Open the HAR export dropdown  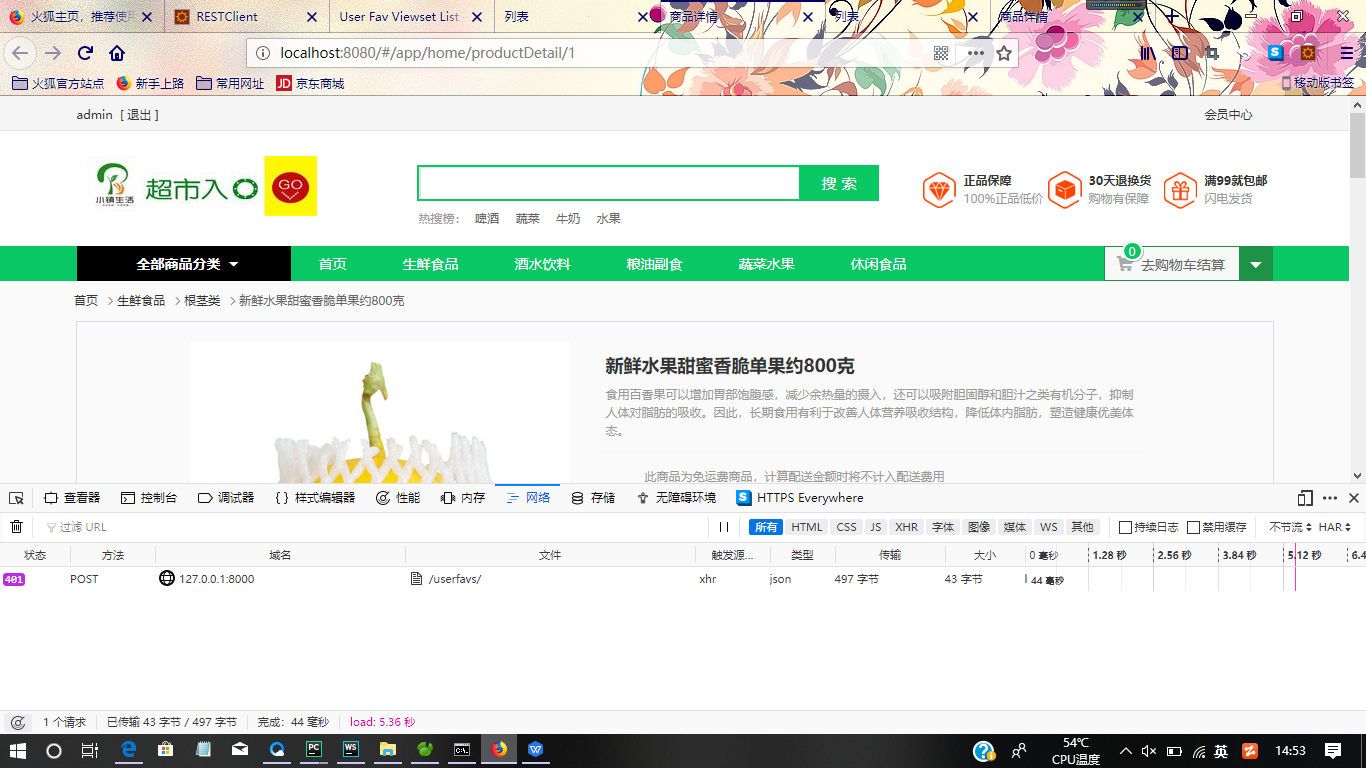[1336, 526]
